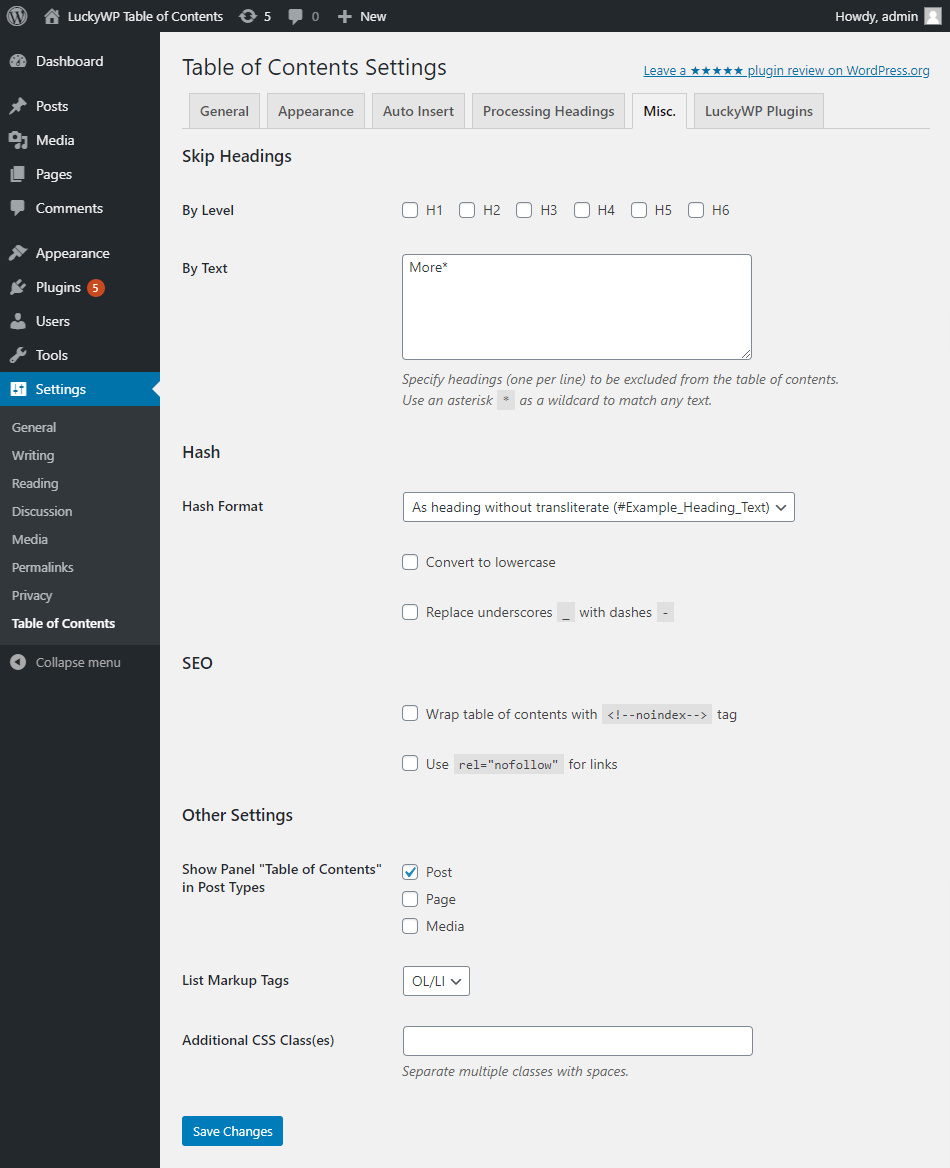Click the plus New icon in admin bar

pyautogui.click(x=345, y=16)
